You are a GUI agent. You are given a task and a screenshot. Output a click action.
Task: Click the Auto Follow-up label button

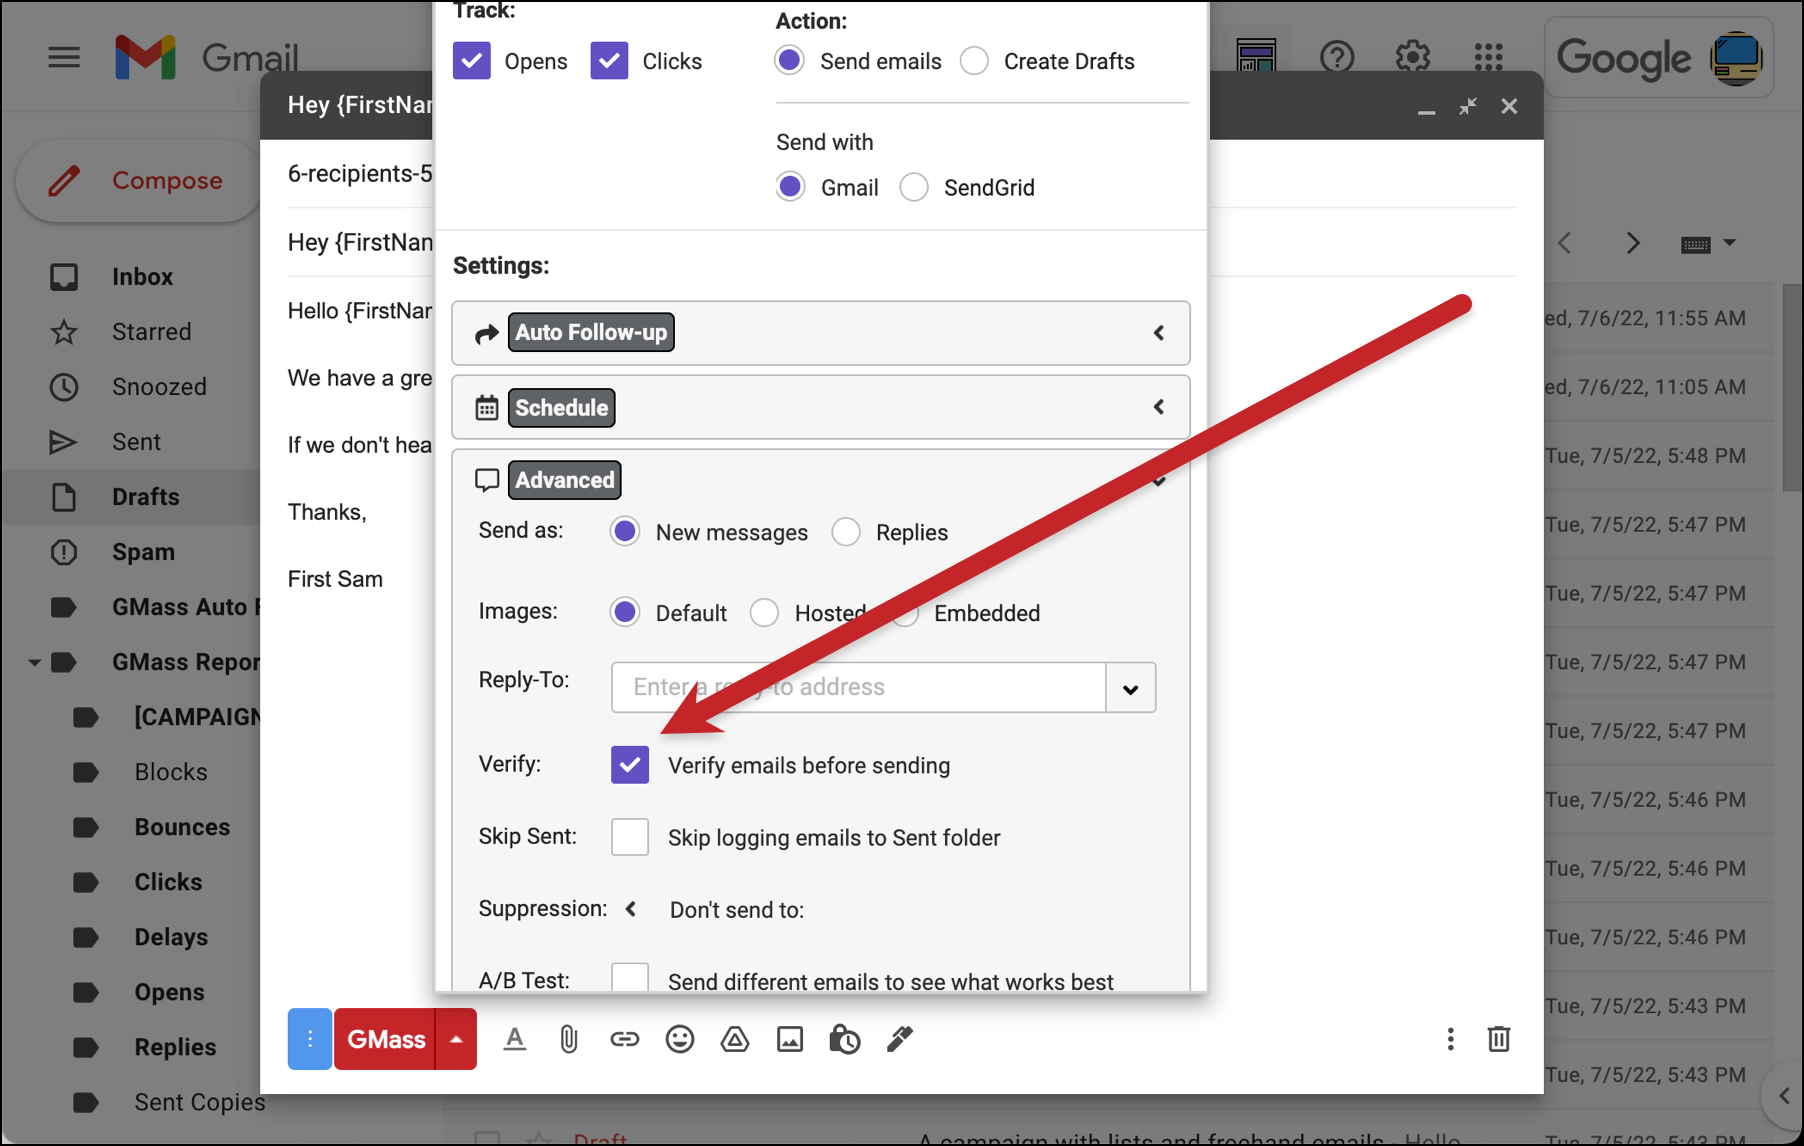pyautogui.click(x=591, y=333)
